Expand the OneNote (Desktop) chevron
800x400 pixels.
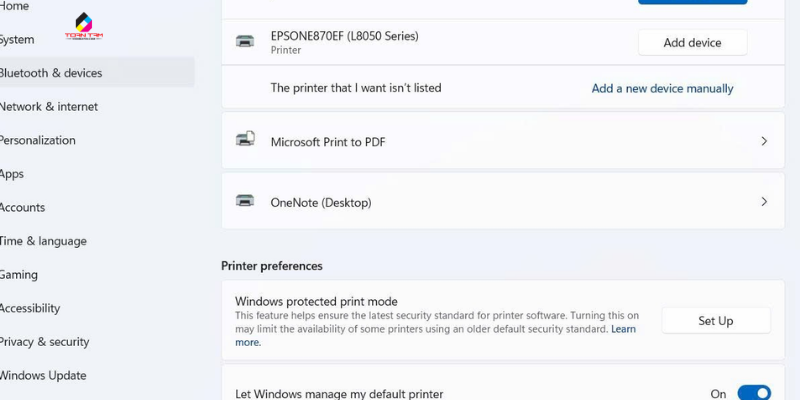pyautogui.click(x=764, y=202)
